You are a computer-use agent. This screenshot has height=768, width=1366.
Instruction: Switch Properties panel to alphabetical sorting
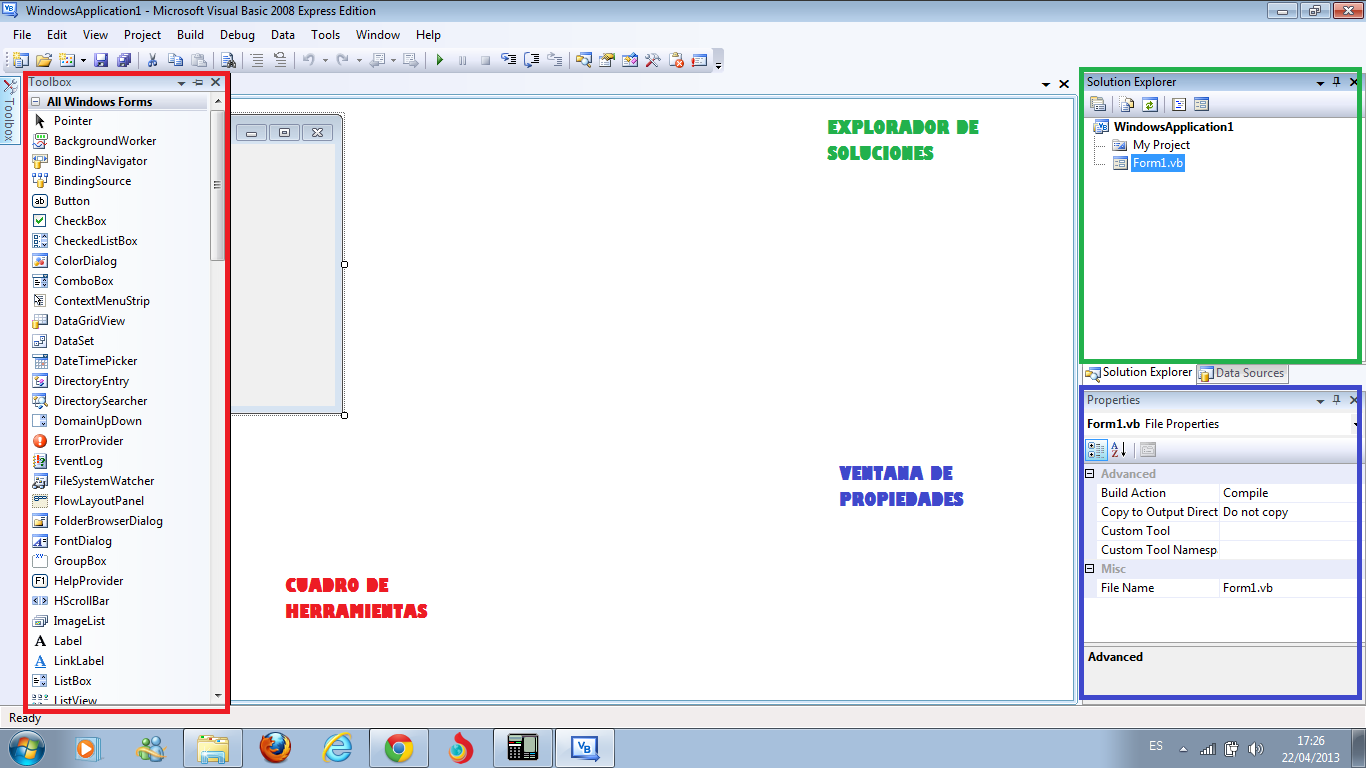[x=1116, y=449]
